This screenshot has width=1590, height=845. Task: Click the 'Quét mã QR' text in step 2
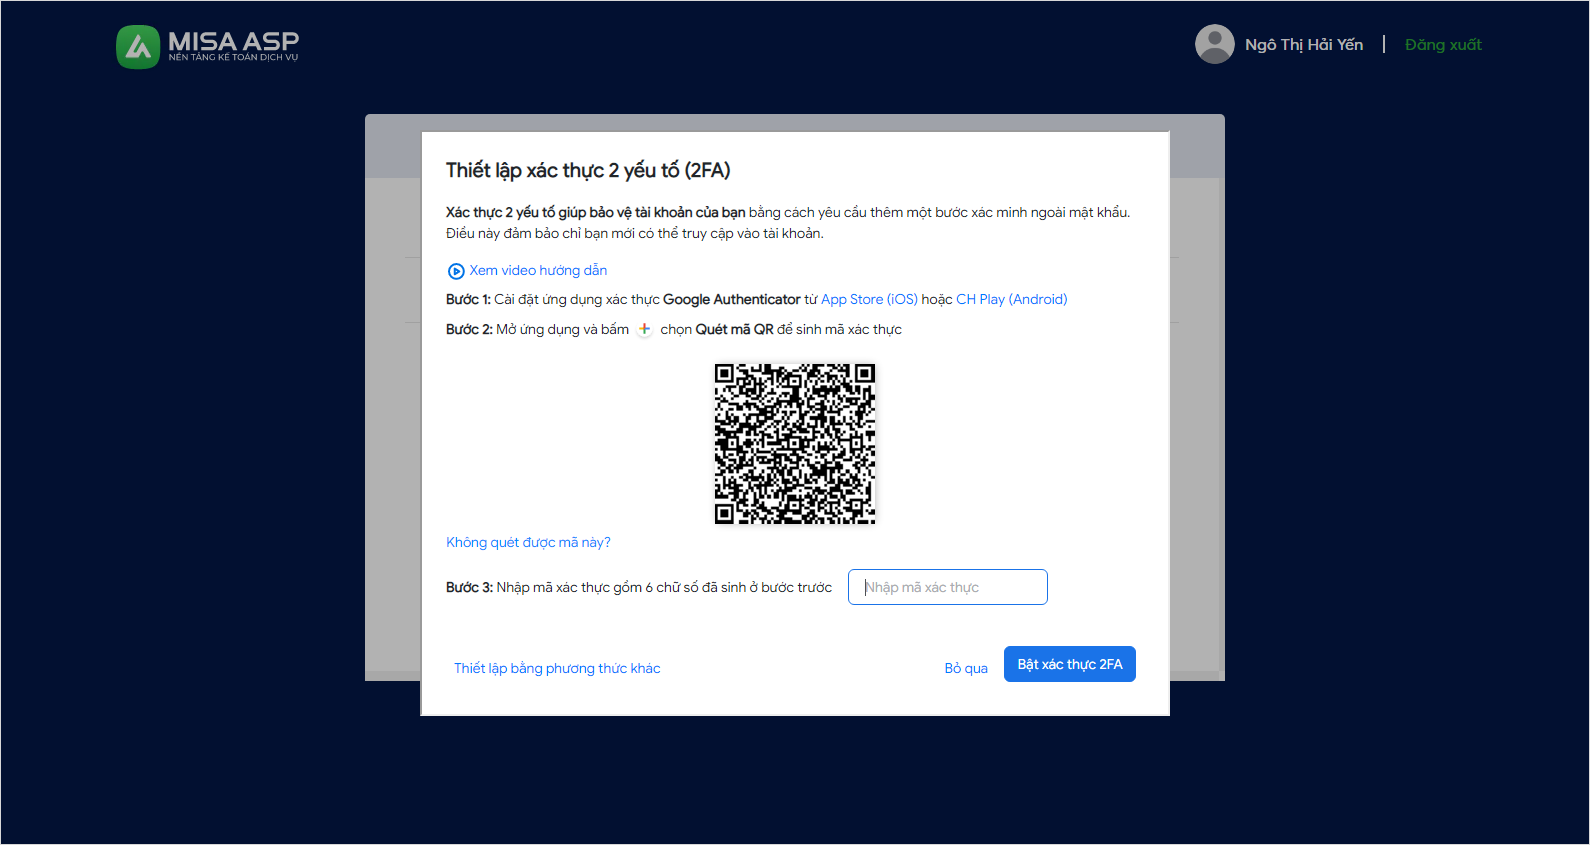click(734, 329)
